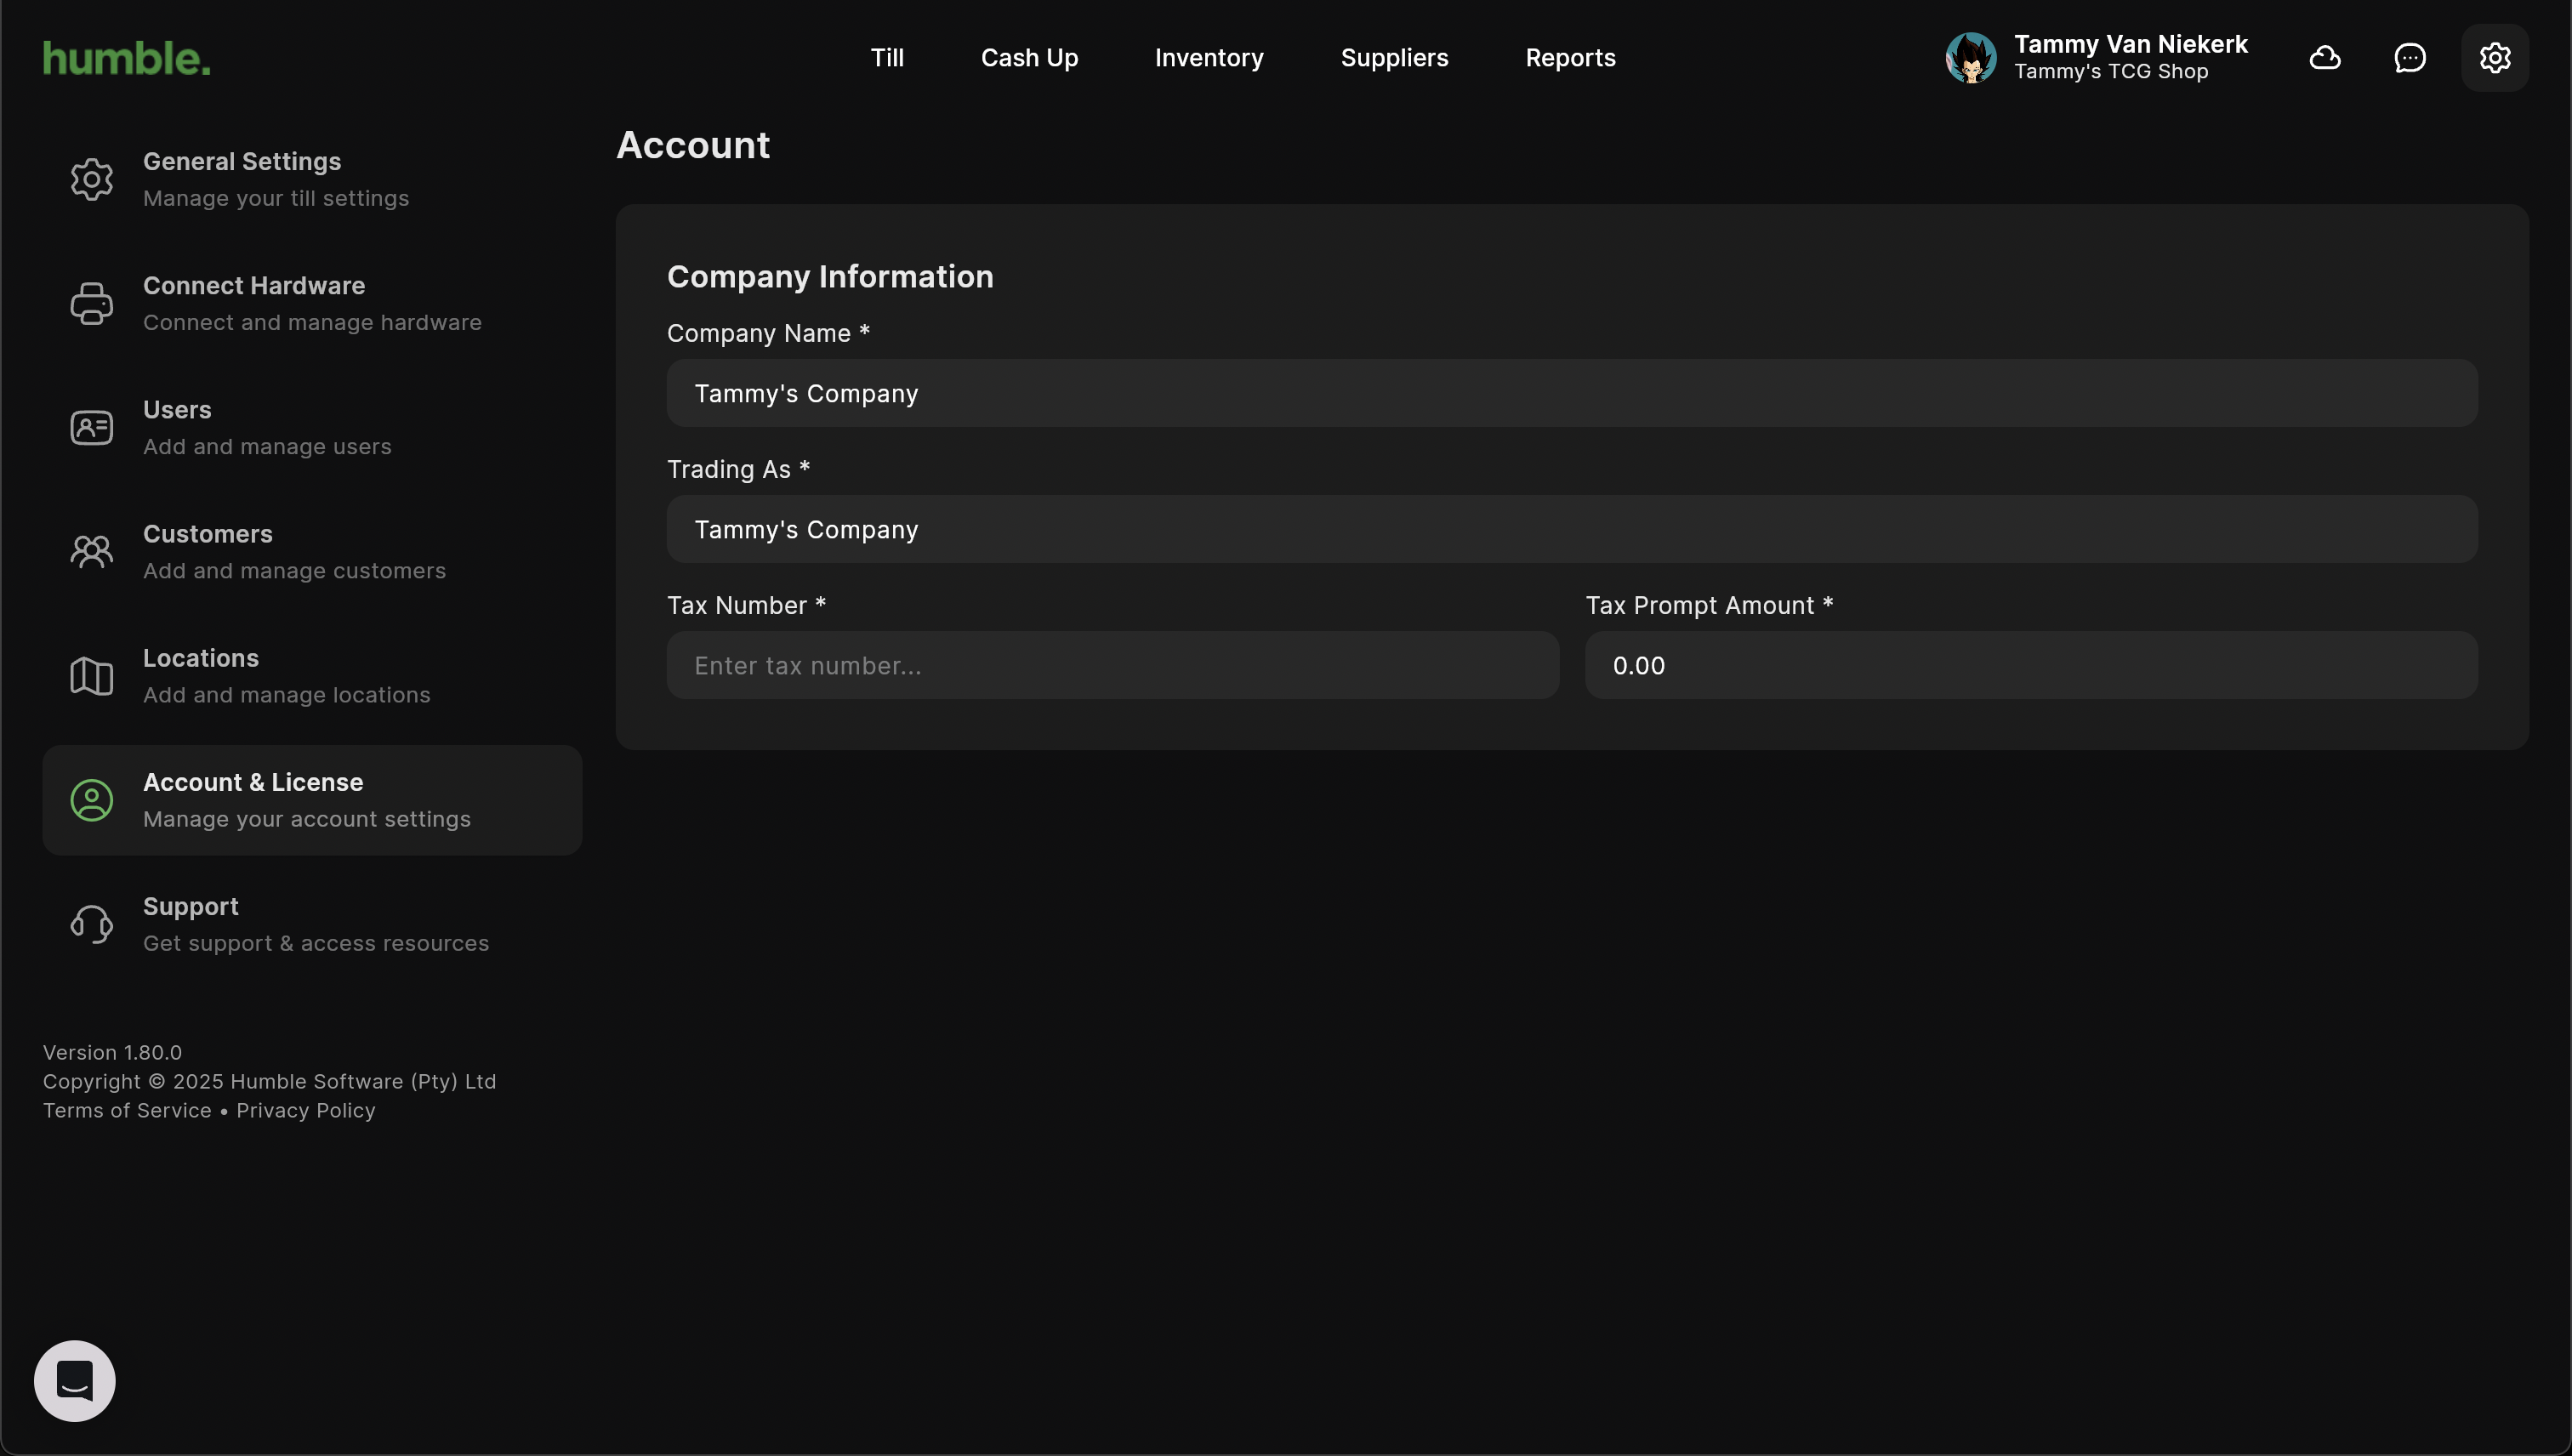Open the Inventory section

pos(1208,58)
